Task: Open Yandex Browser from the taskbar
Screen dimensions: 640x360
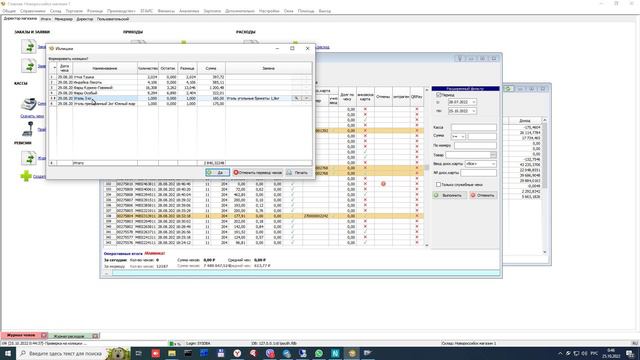Action: pyautogui.click(x=237, y=353)
